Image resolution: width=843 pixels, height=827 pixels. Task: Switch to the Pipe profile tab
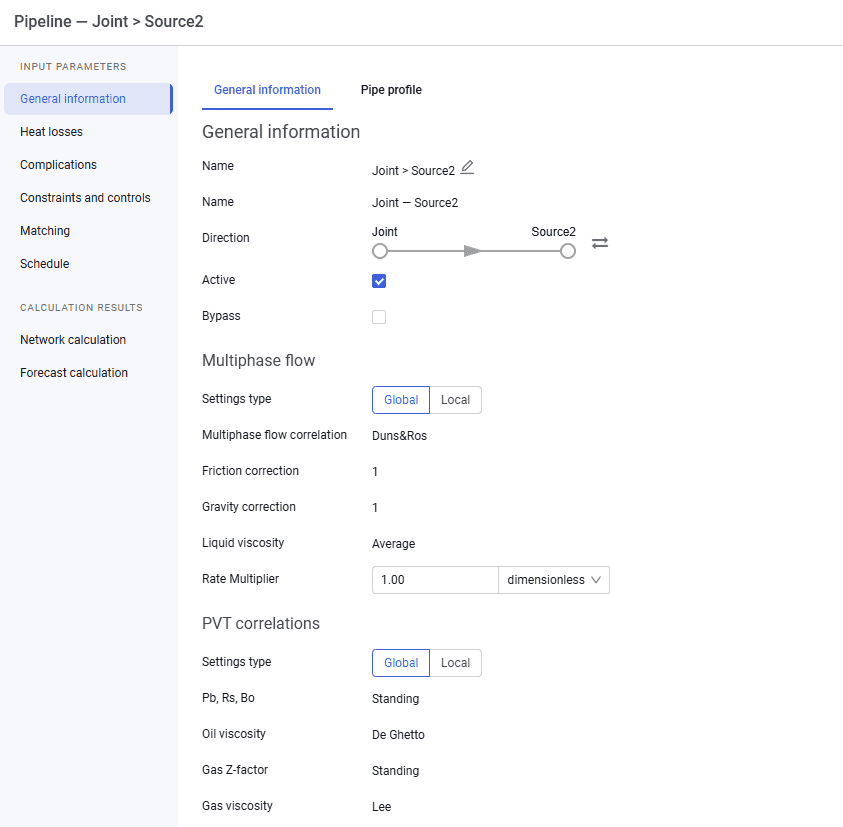pos(391,90)
